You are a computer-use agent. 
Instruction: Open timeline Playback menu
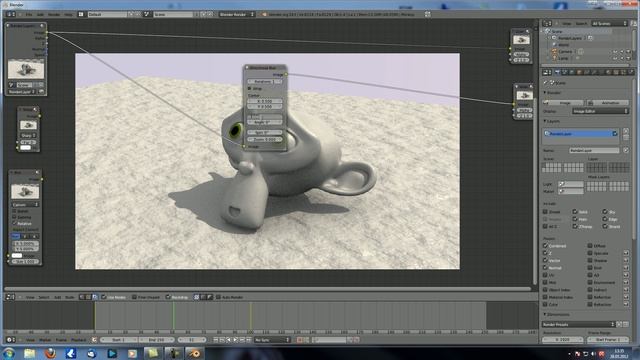pos(78,340)
